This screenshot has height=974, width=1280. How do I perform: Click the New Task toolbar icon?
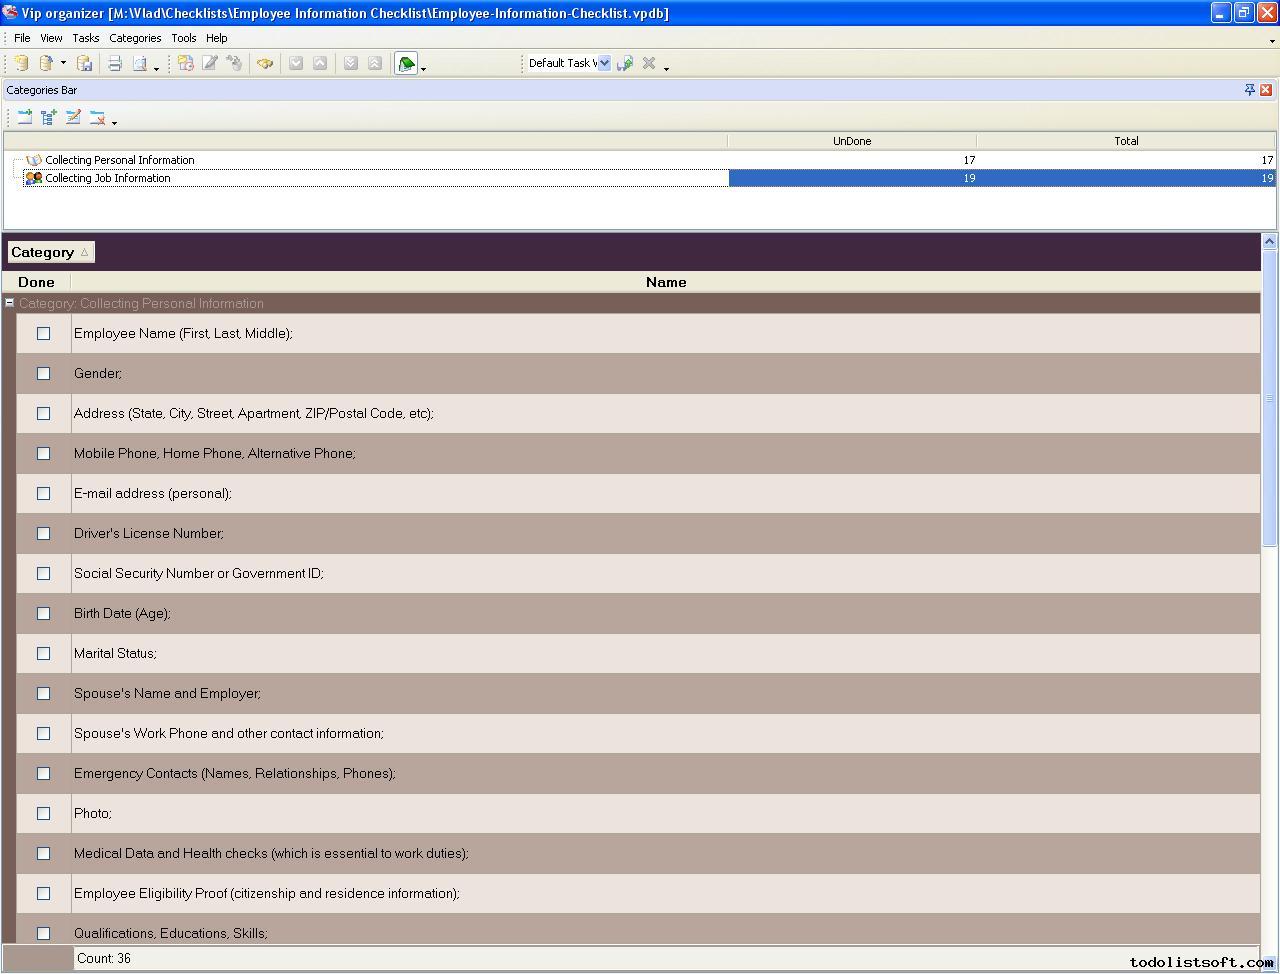[186, 63]
